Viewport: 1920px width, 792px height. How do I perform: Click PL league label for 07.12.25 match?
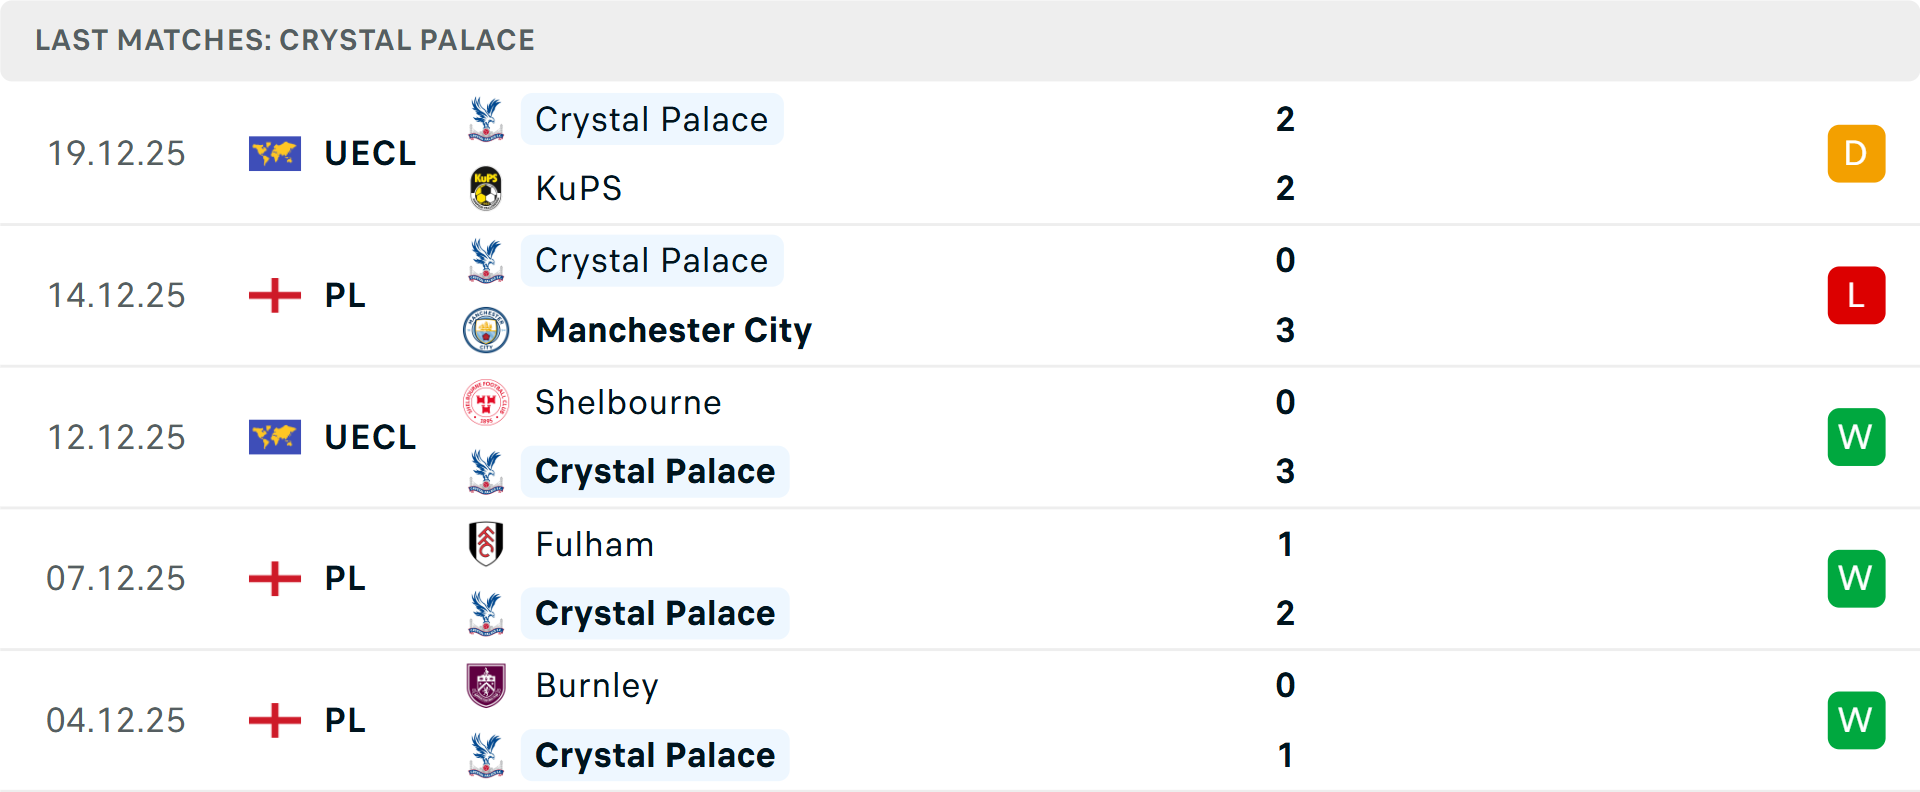[345, 579]
